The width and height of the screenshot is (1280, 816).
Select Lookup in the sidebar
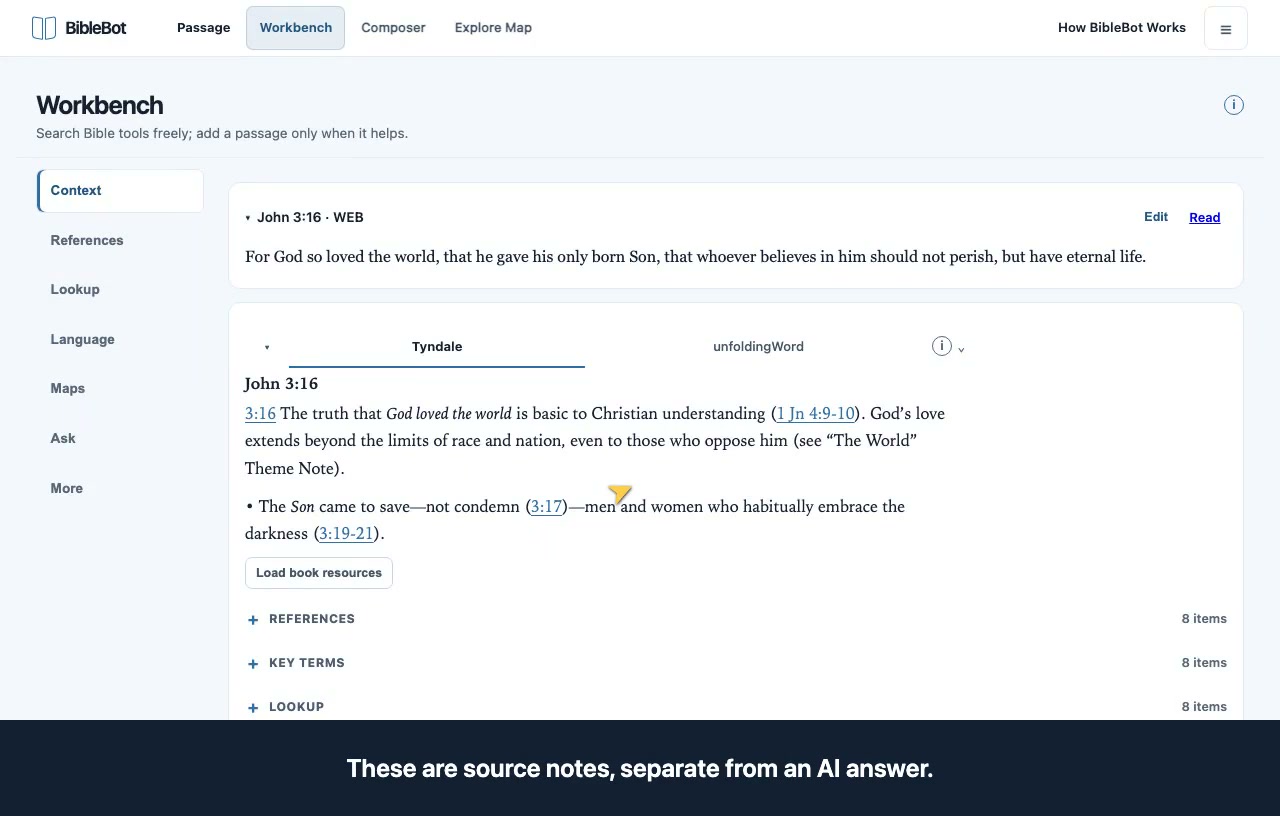point(120,289)
